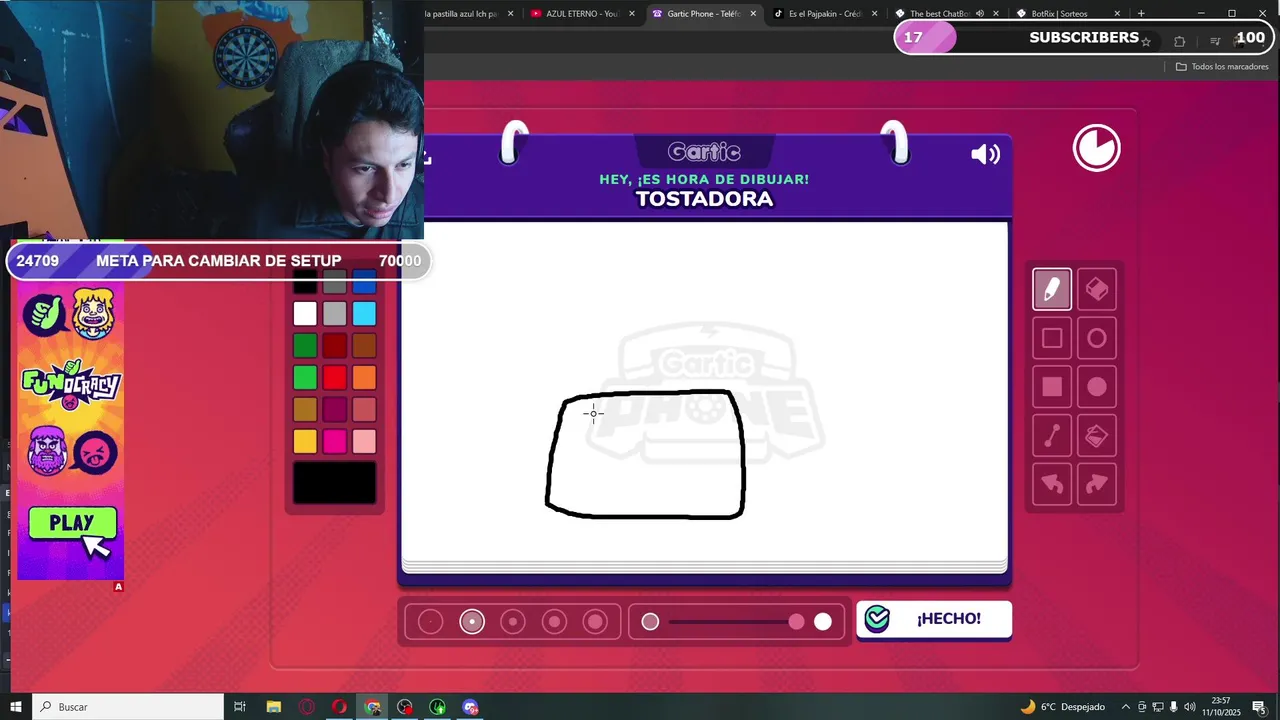Adjust the opacity slider track

pyautogui.click(x=736, y=622)
